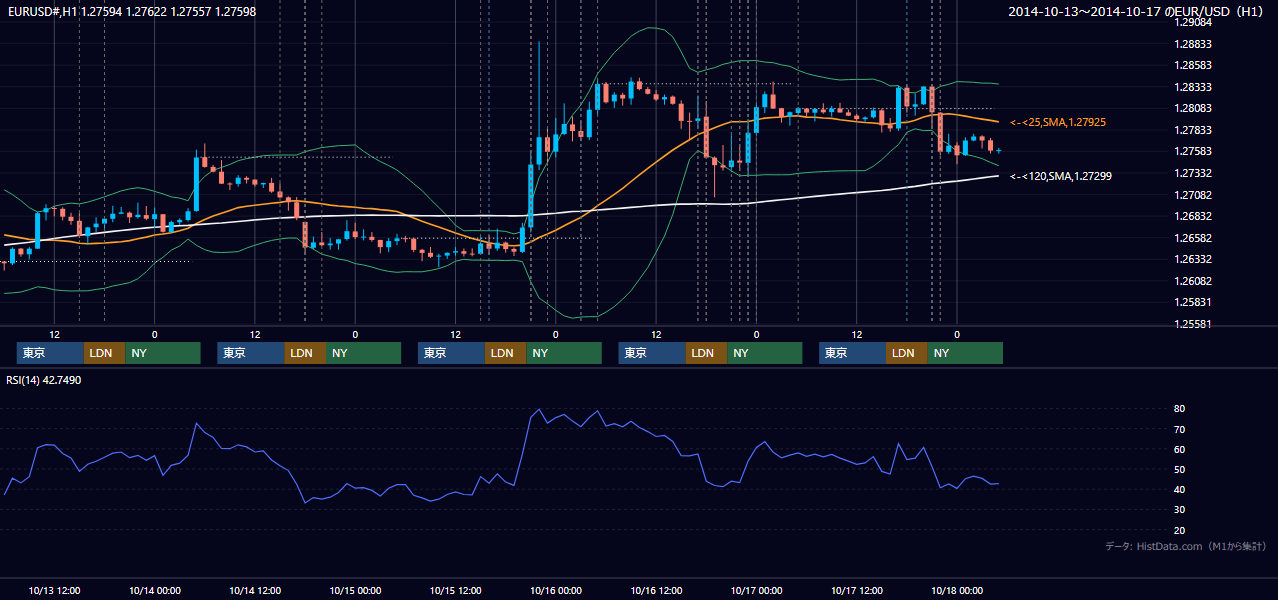Click the leftmost LDN session block
1278x600 pixels.
click(104, 353)
